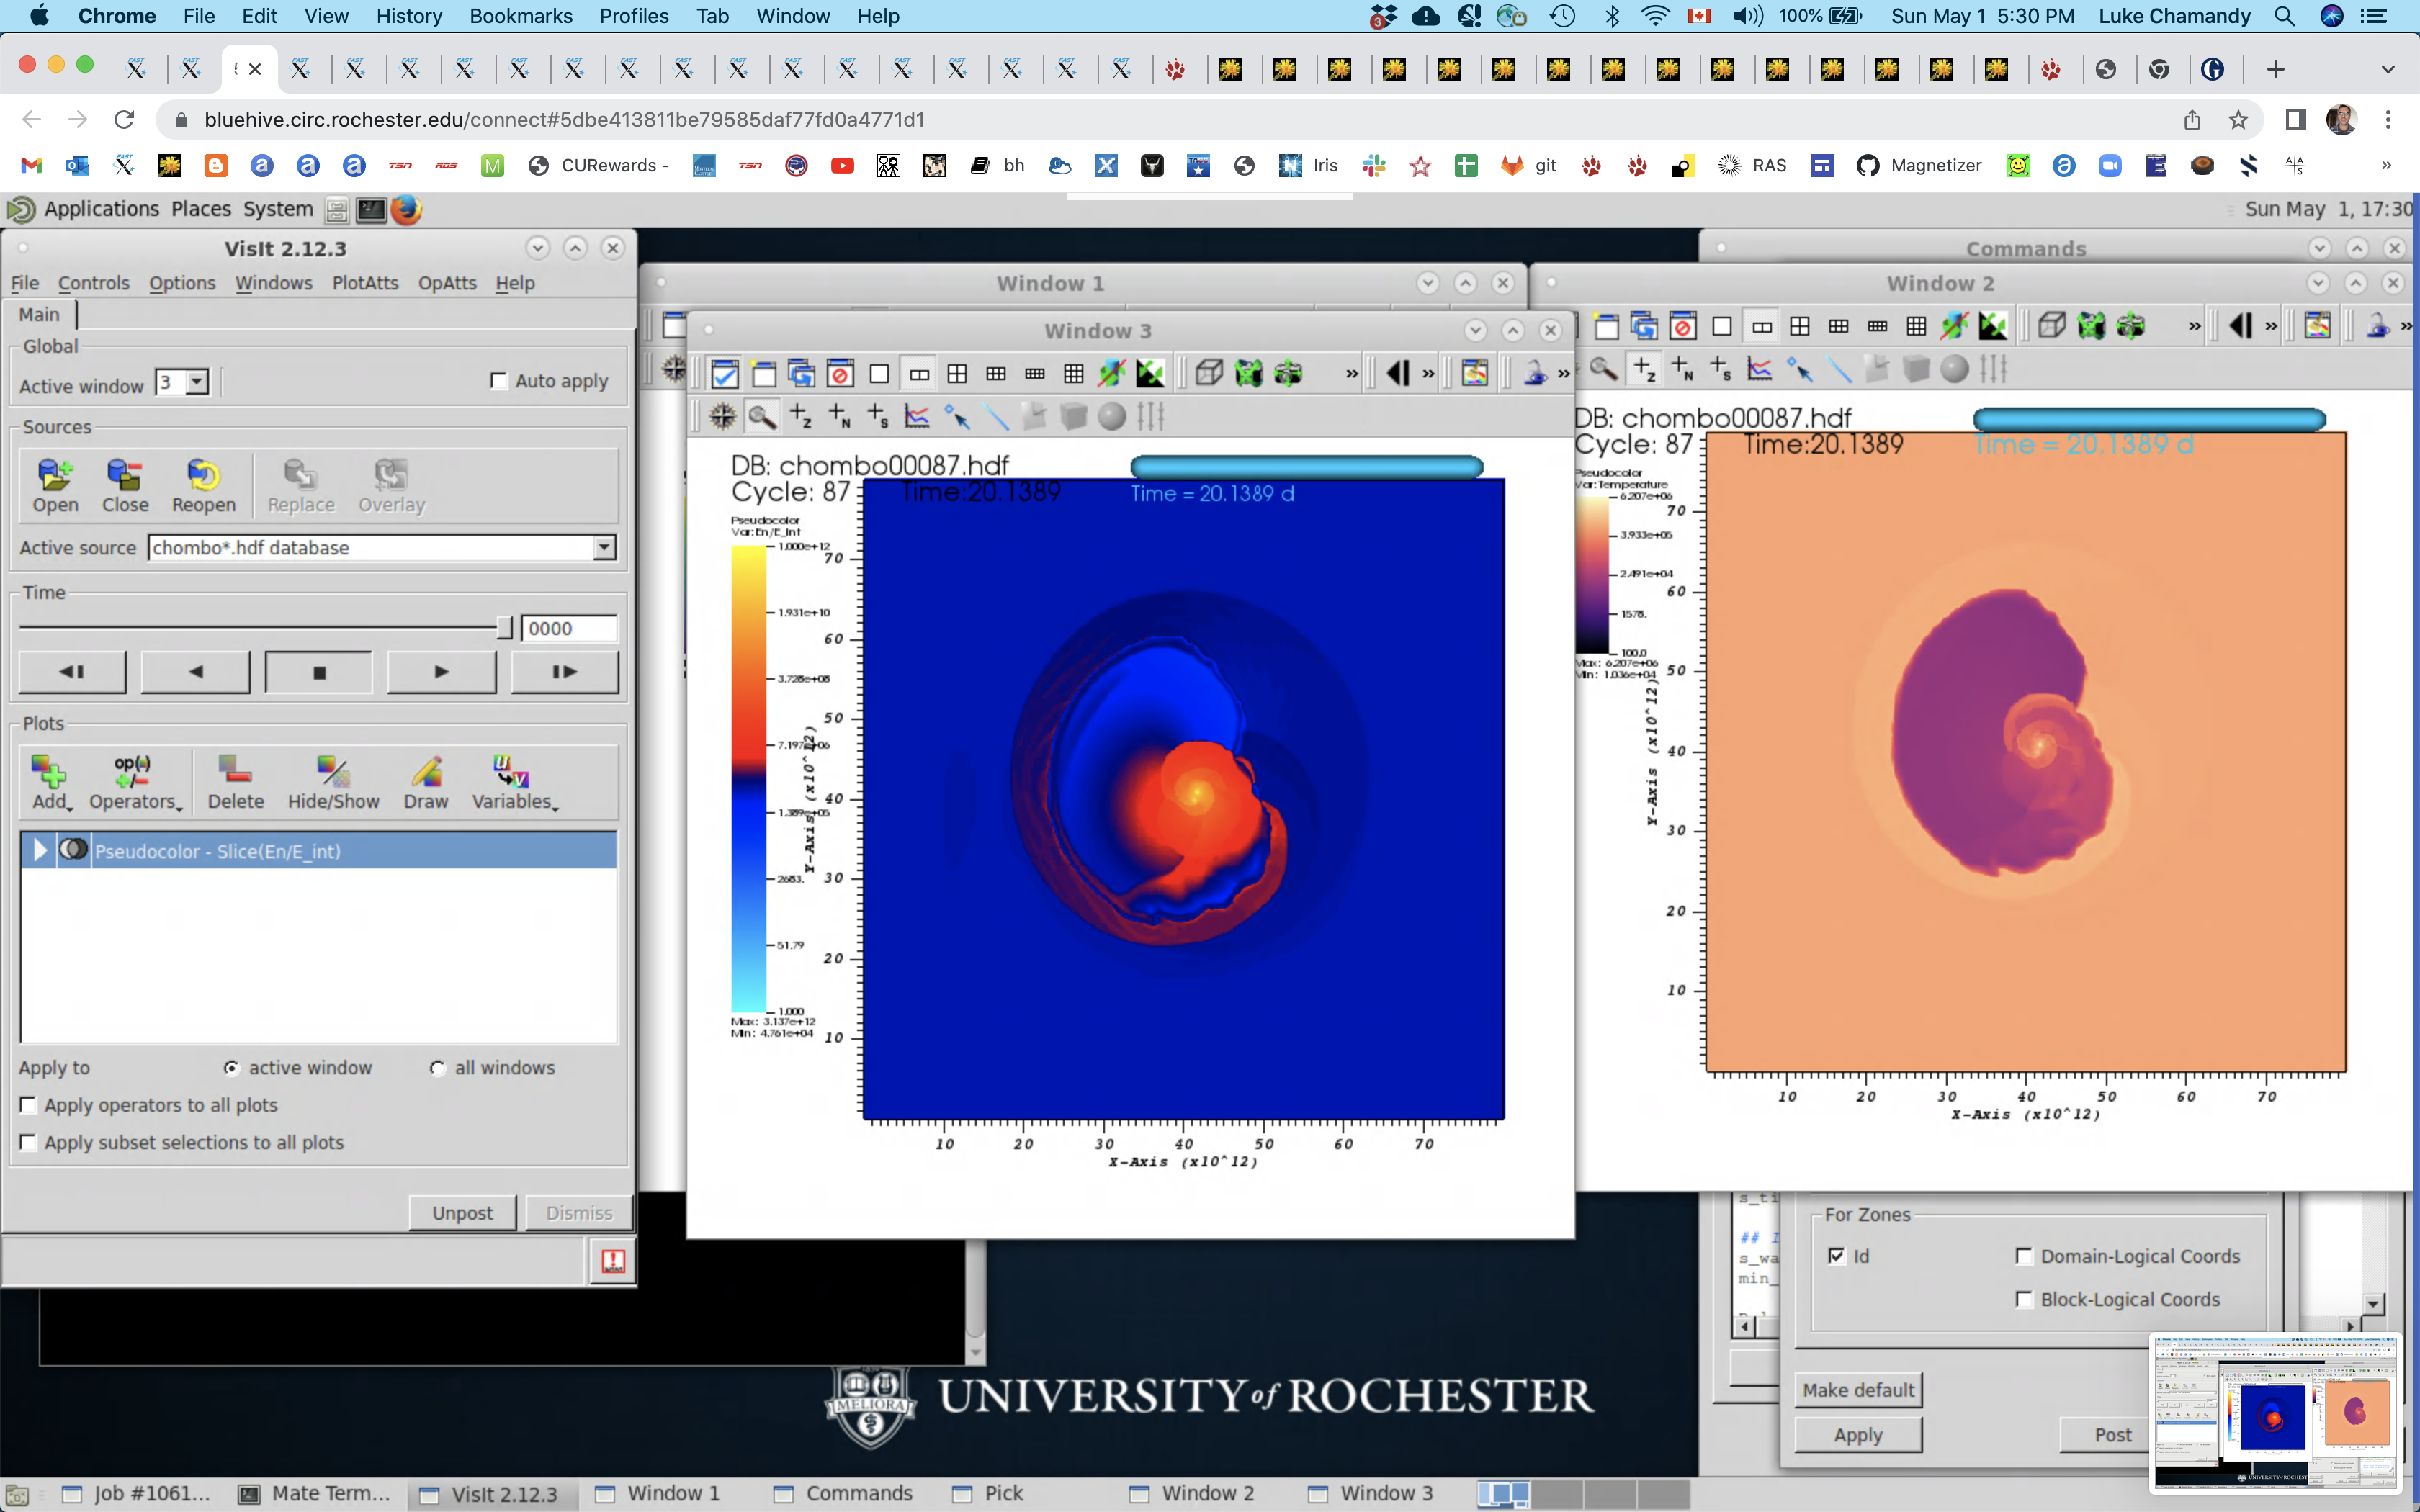This screenshot has height=1512, width=2420.
Task: Select all windows radio button
Action: 437,1068
